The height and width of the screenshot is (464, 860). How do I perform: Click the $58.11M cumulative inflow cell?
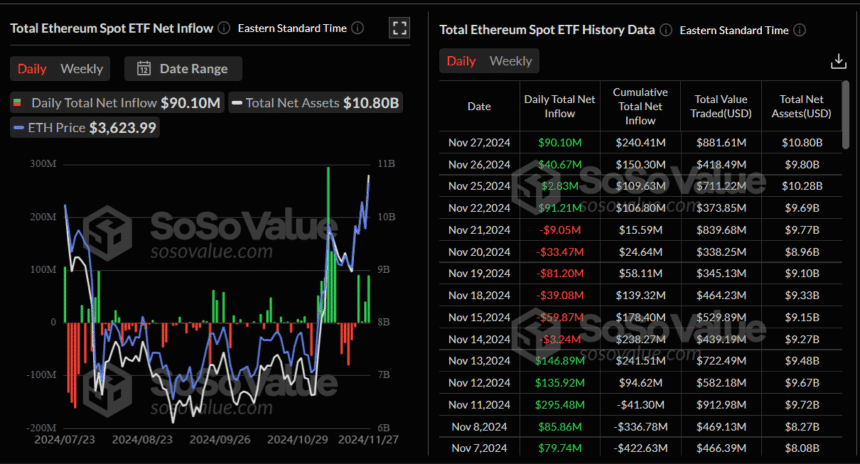coord(640,273)
